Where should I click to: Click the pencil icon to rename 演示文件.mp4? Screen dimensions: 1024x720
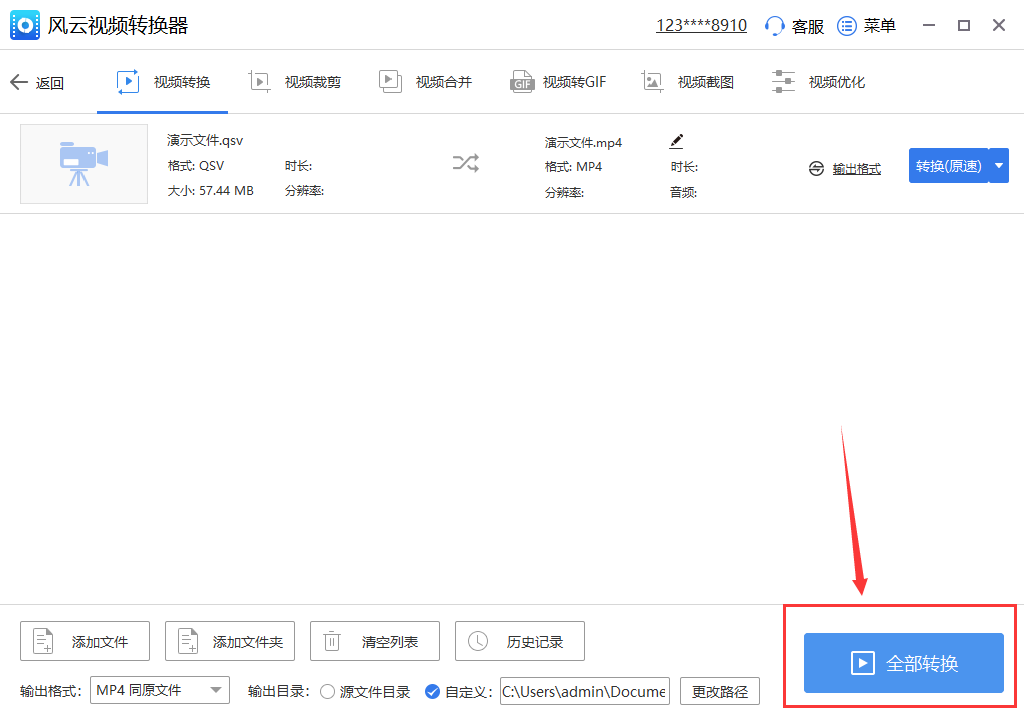pyautogui.click(x=677, y=141)
